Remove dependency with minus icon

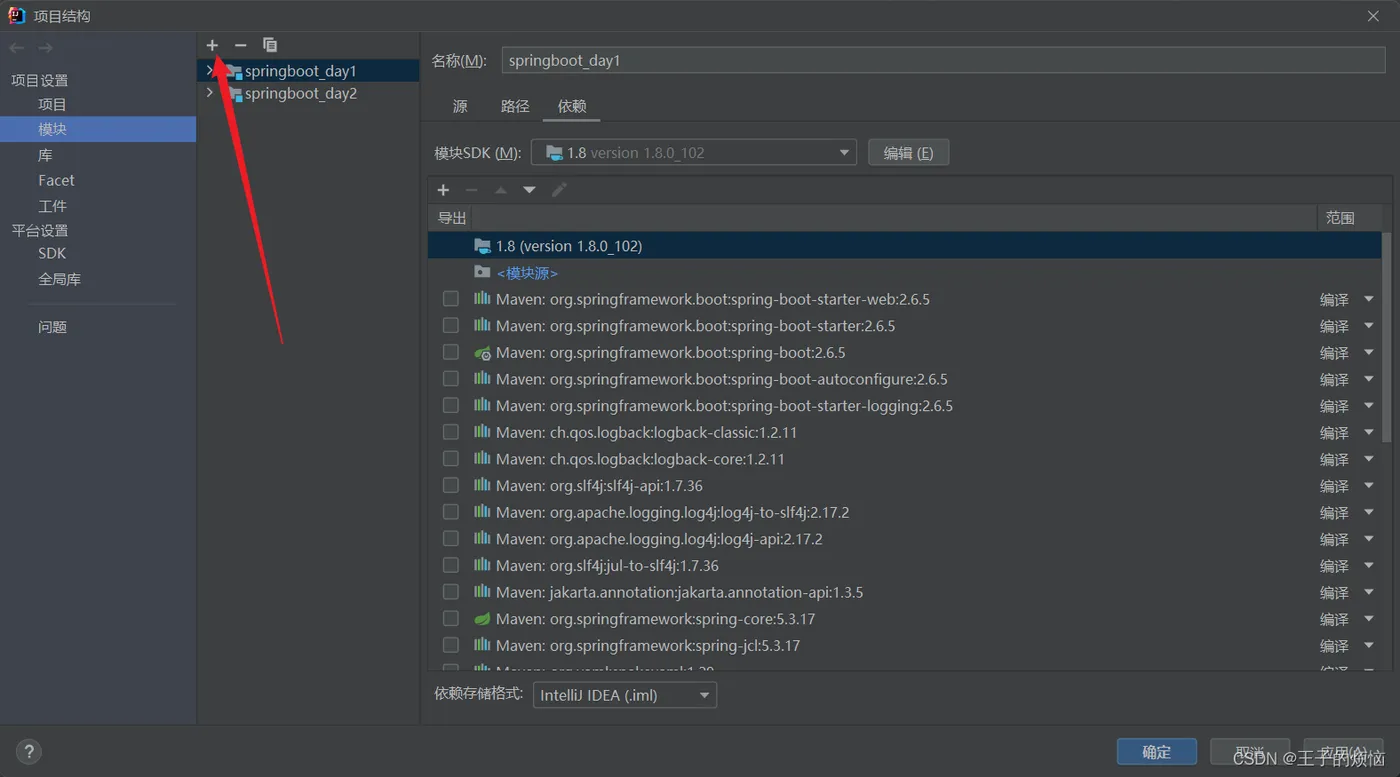pyautogui.click(x=471, y=190)
